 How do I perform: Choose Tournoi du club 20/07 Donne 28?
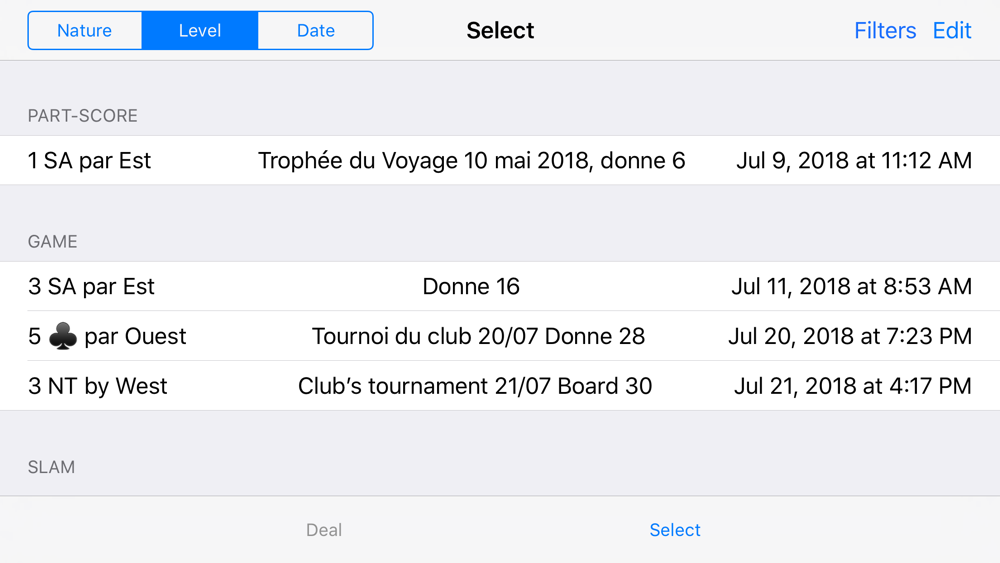(x=478, y=337)
